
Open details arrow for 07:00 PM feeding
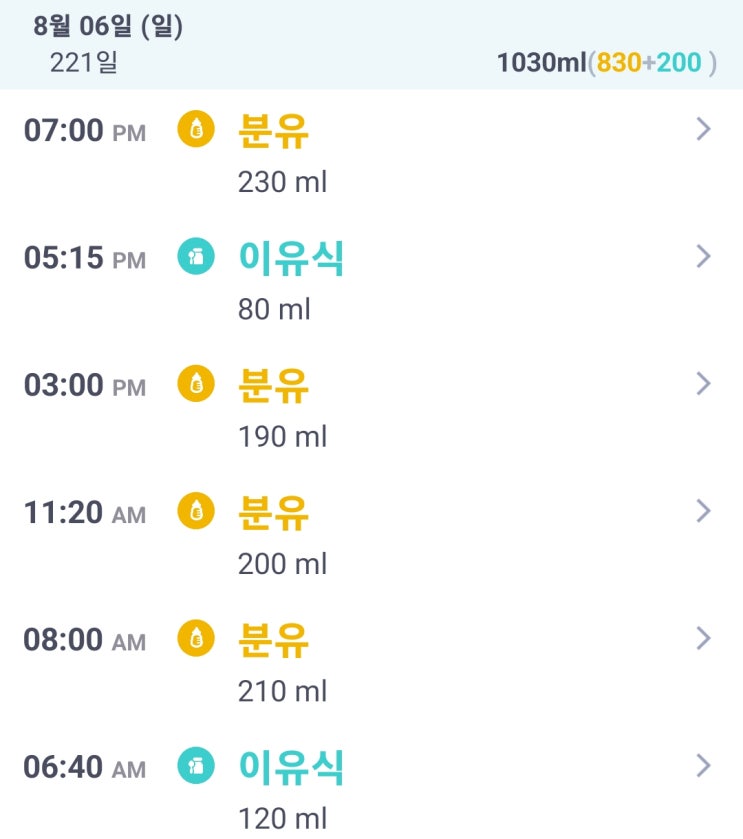tap(703, 130)
